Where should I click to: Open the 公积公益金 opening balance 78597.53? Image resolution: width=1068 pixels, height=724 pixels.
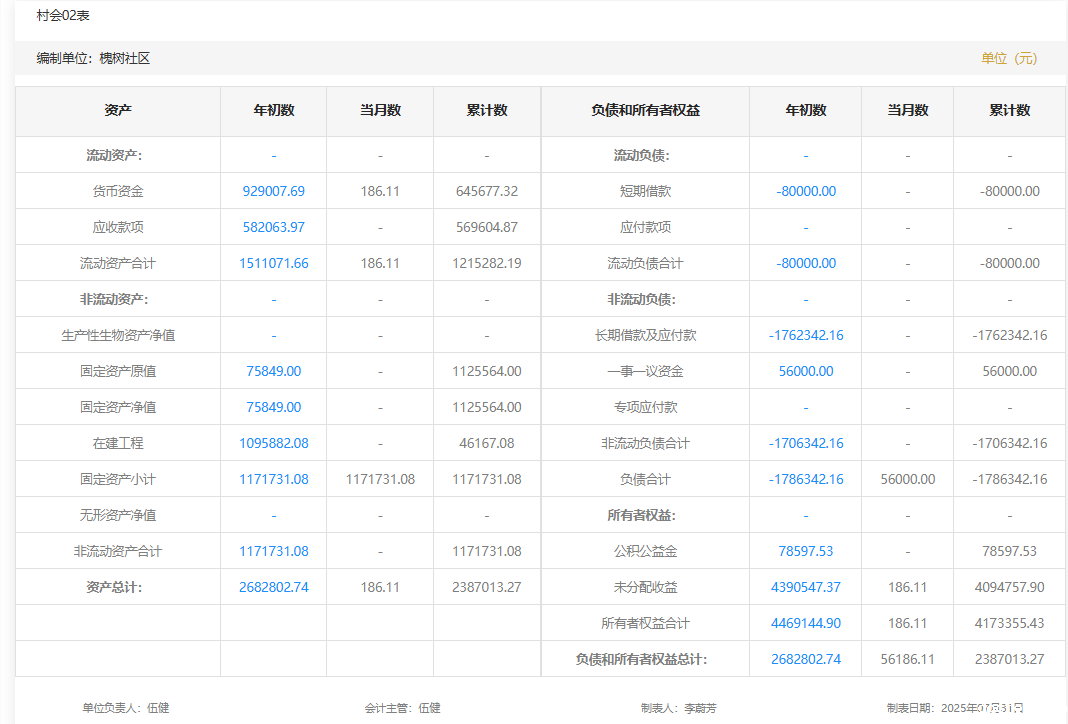tap(805, 551)
